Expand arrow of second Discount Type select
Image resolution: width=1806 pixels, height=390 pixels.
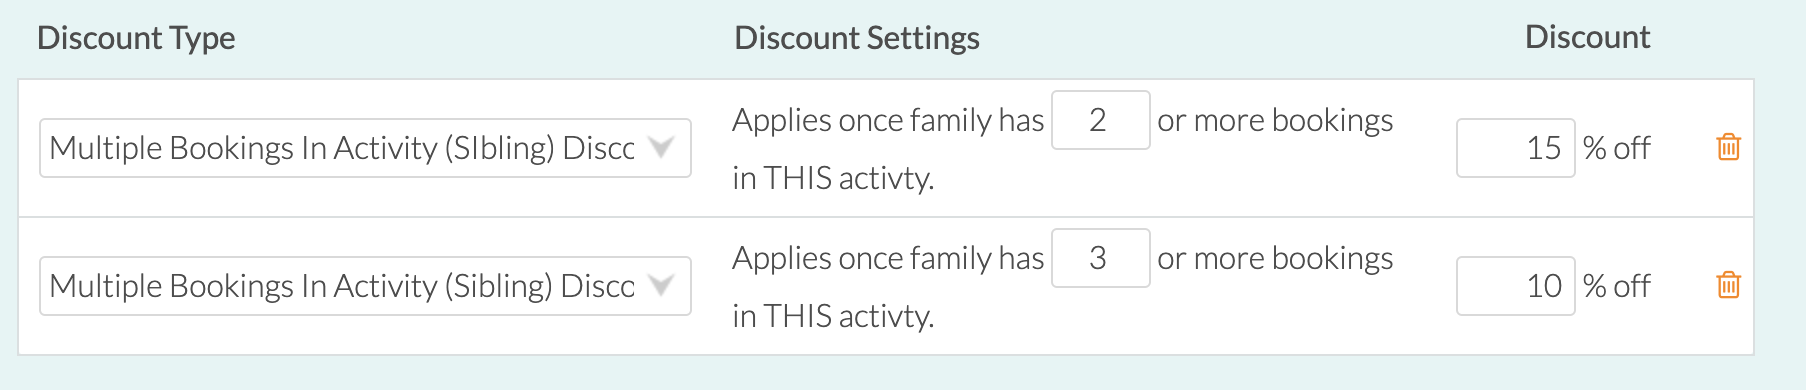(x=660, y=286)
